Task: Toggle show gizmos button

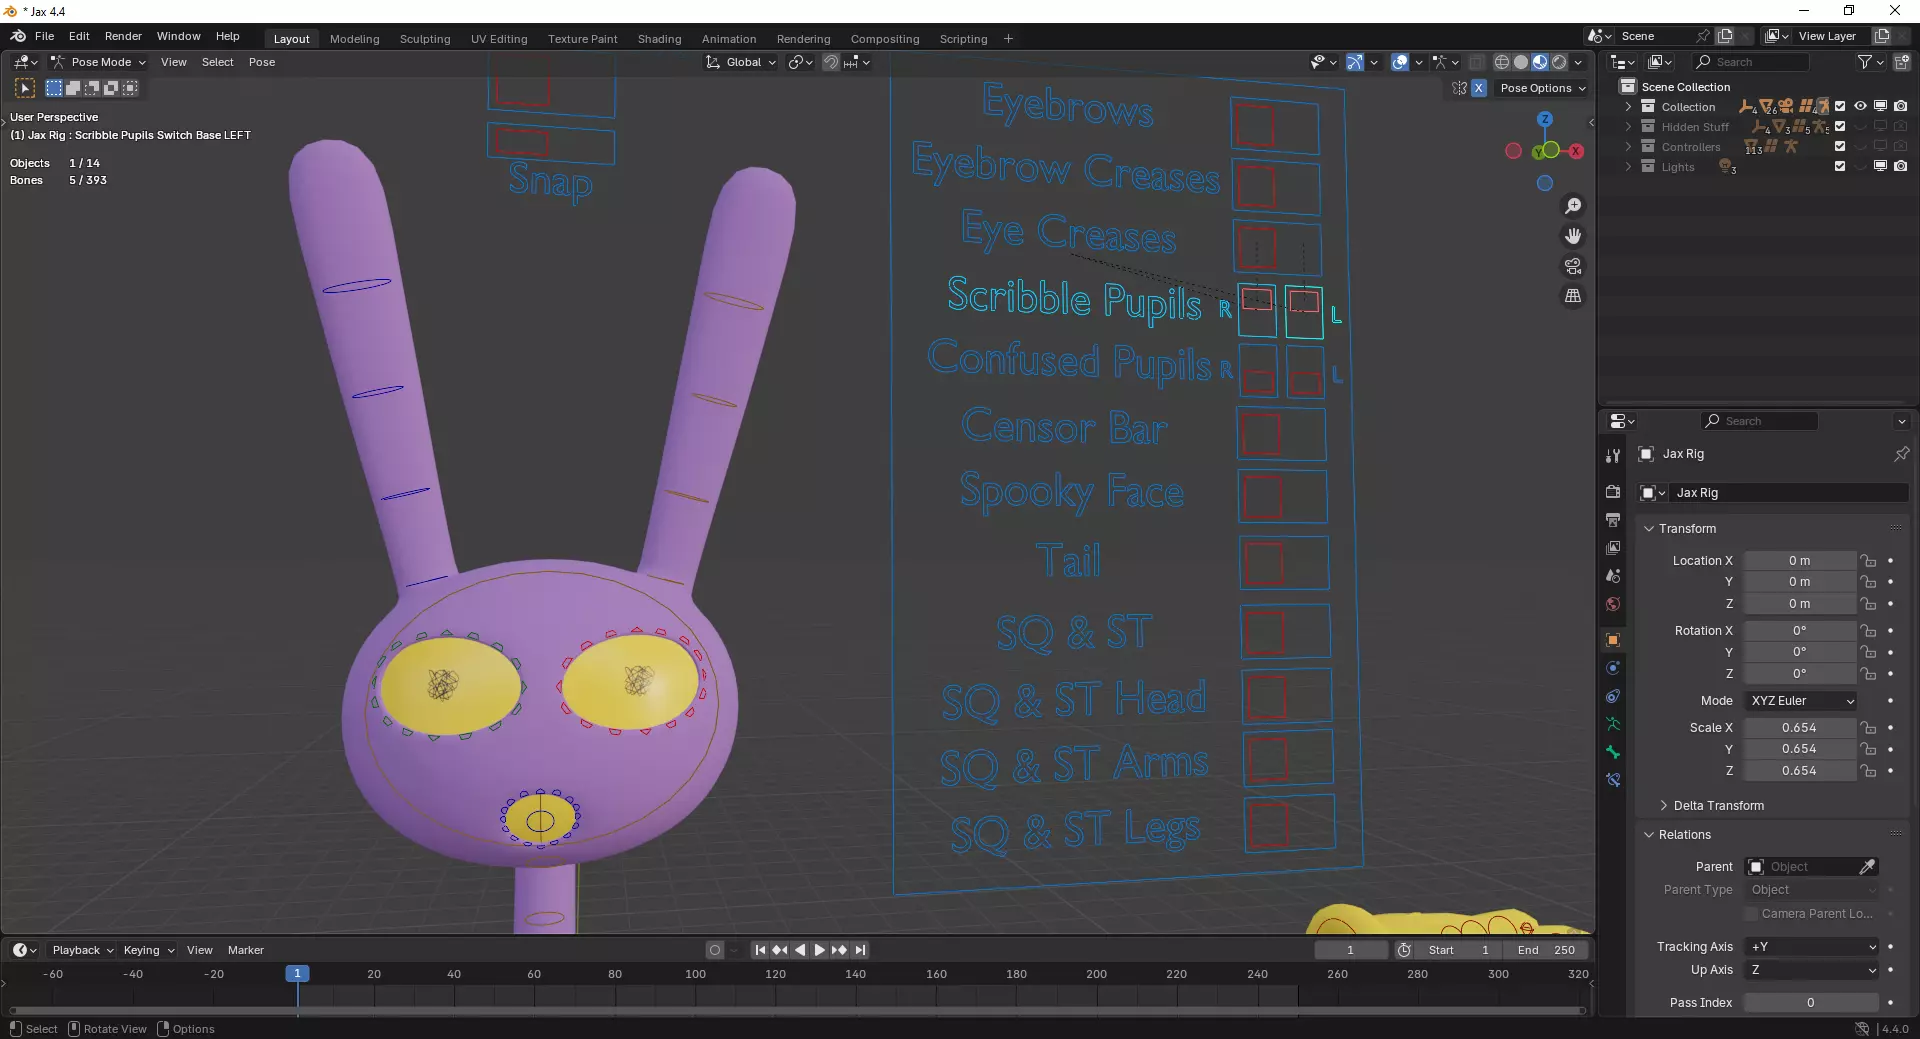Action: click(1354, 62)
